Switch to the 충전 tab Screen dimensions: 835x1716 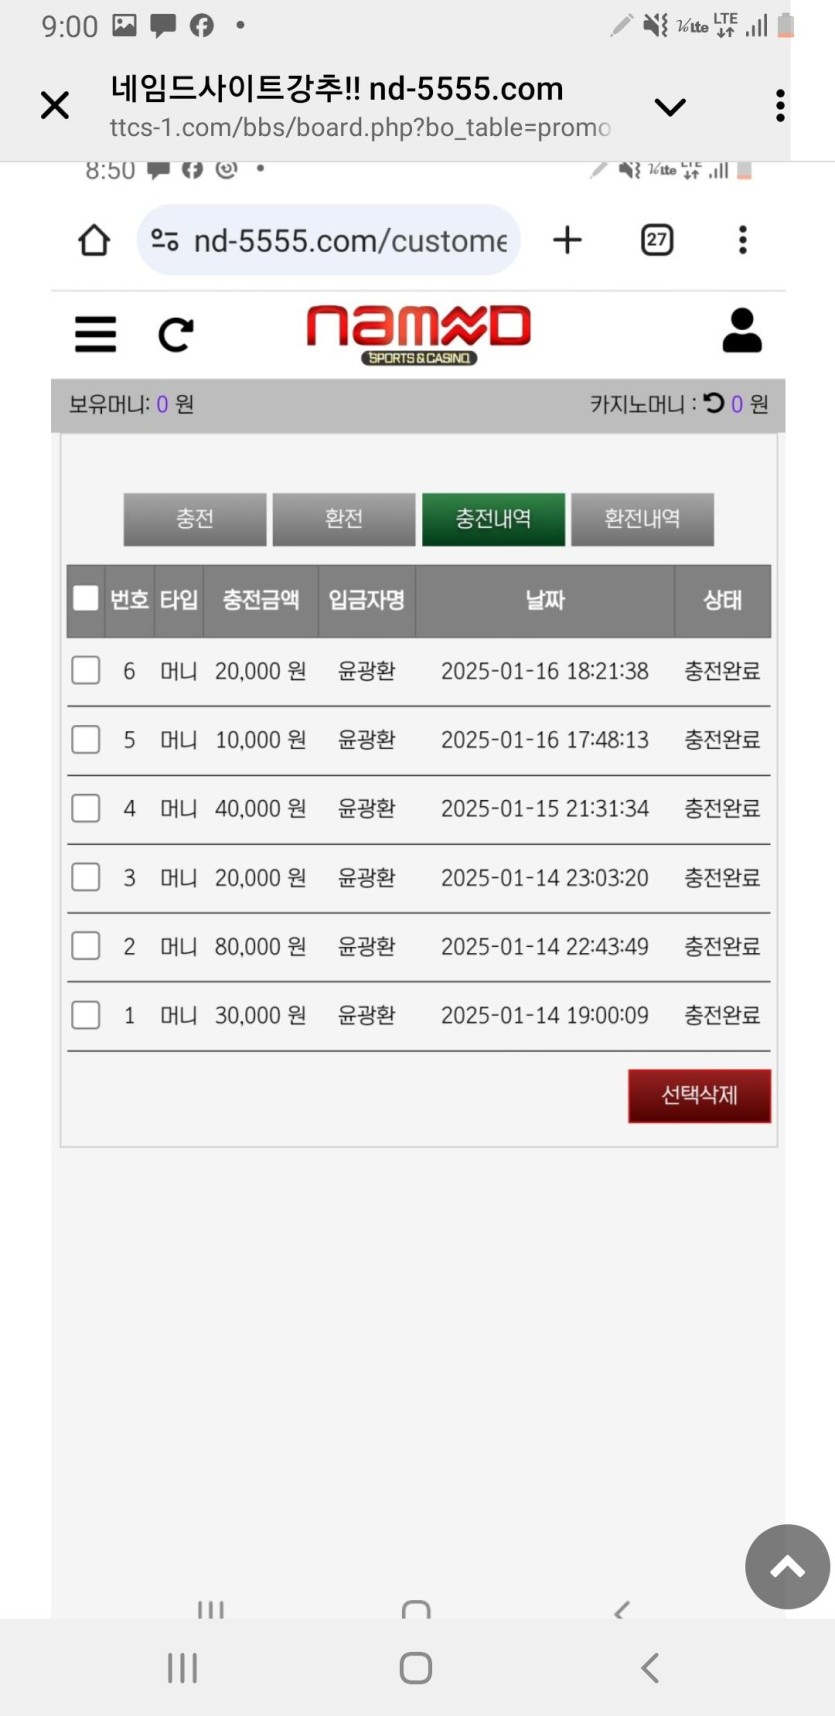(195, 519)
